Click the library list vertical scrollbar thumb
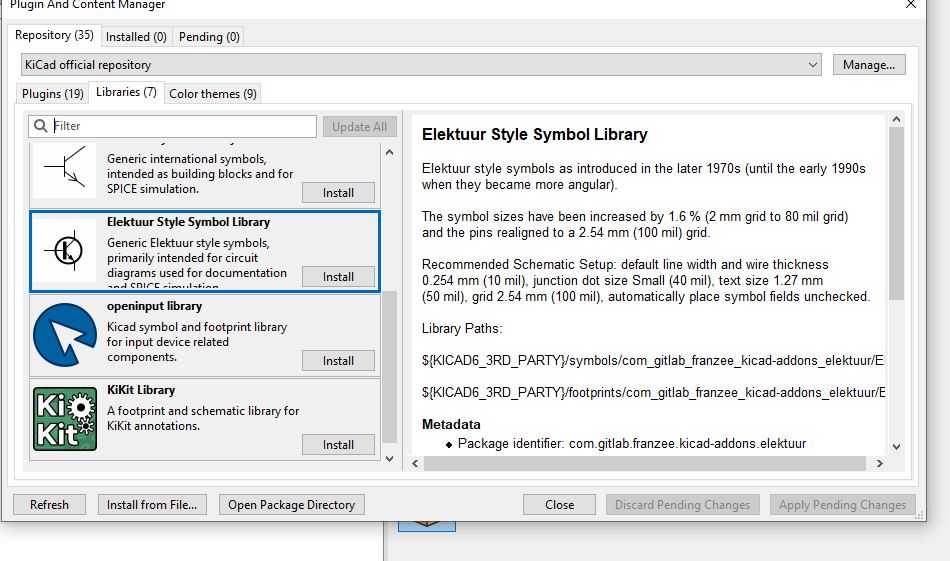Viewport: 950px width, 561px height. 390,368
